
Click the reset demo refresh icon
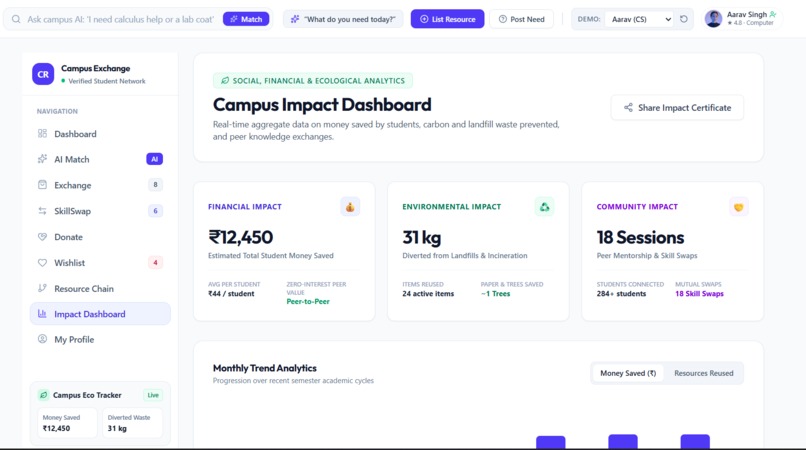coord(684,19)
